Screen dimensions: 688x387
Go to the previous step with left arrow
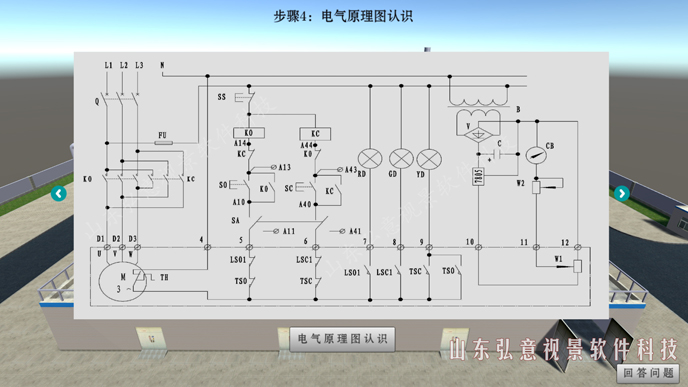pyautogui.click(x=58, y=194)
